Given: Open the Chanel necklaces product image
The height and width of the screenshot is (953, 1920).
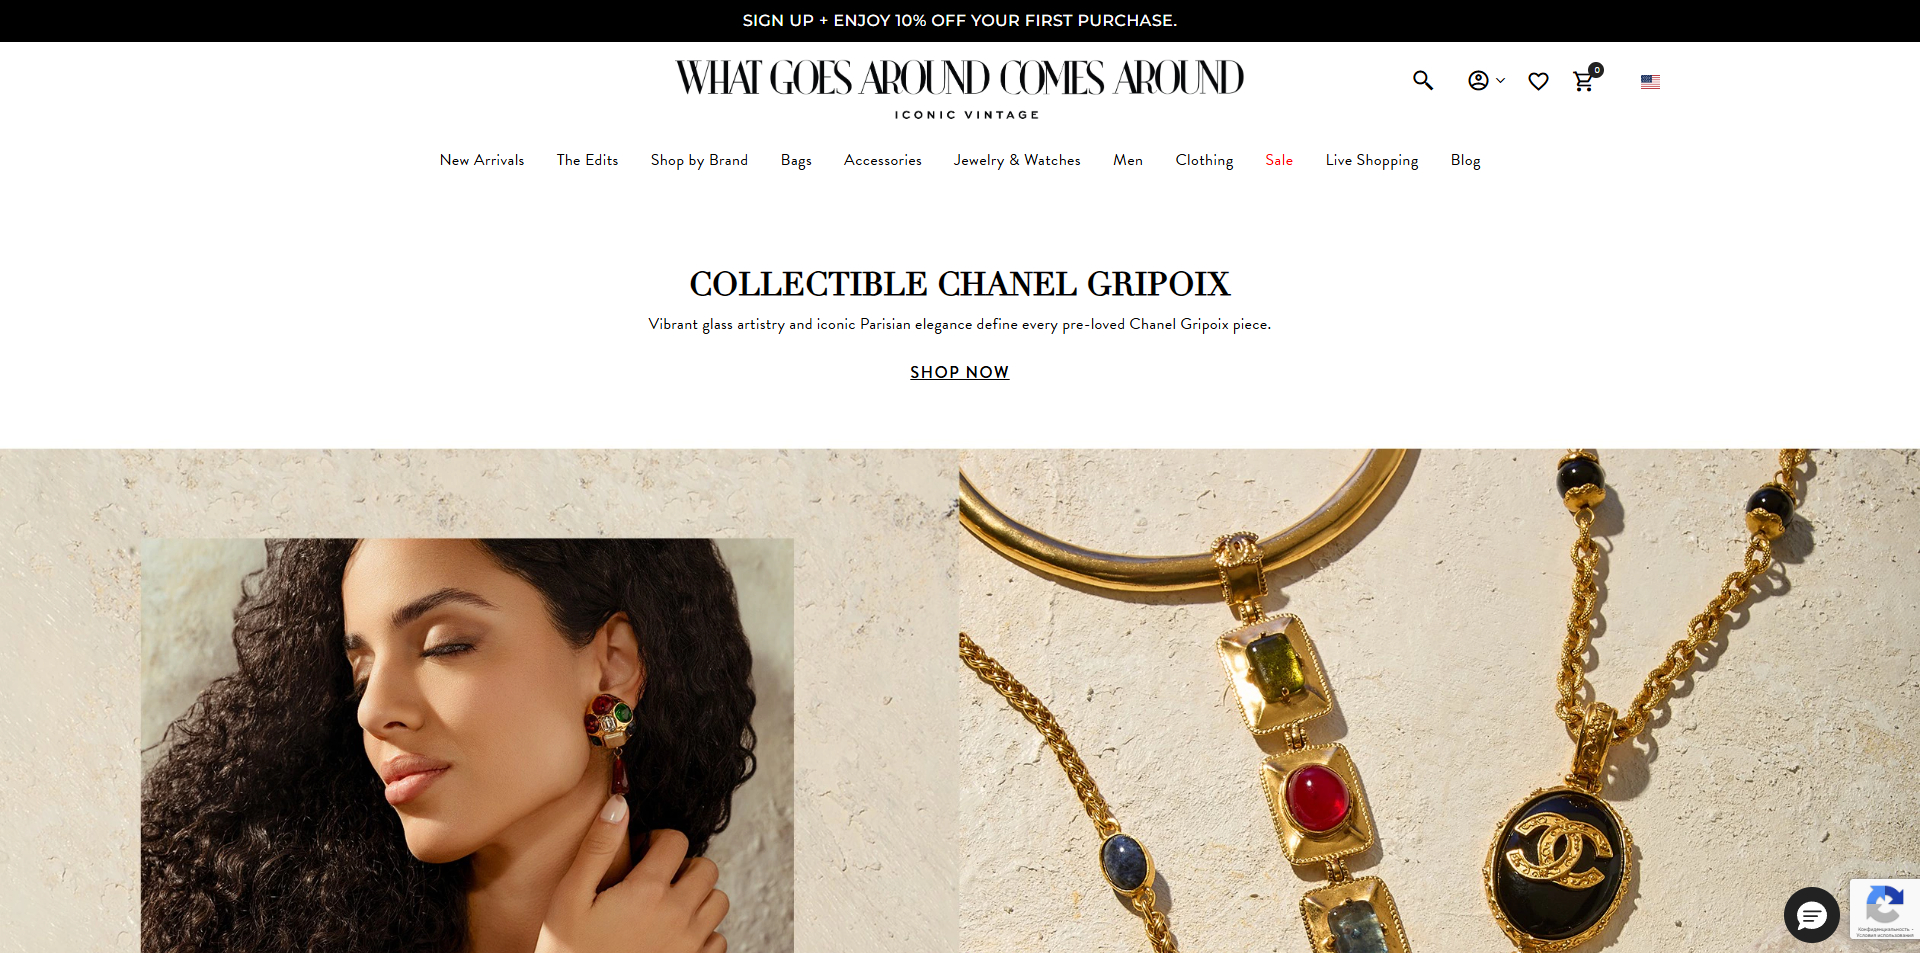Looking at the screenshot, I should [x=1440, y=700].
